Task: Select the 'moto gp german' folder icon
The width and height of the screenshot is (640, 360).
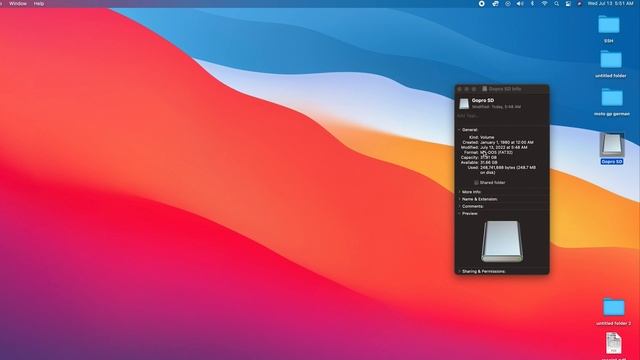Action: tap(611, 98)
